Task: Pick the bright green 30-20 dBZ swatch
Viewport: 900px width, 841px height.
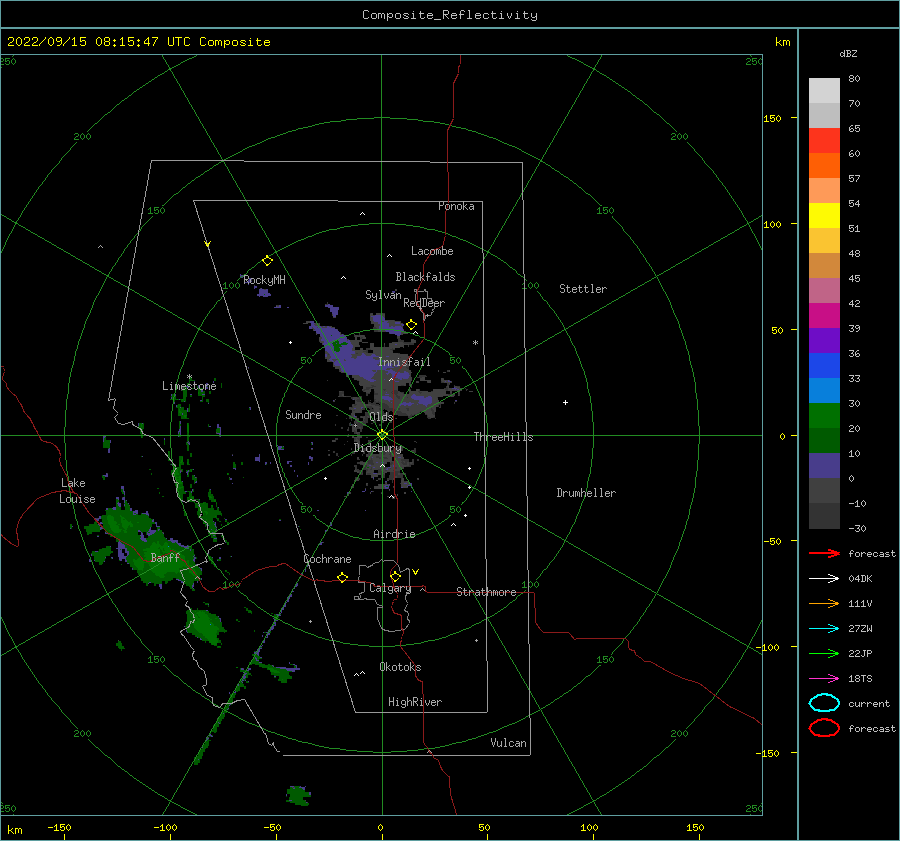Action: tap(824, 415)
